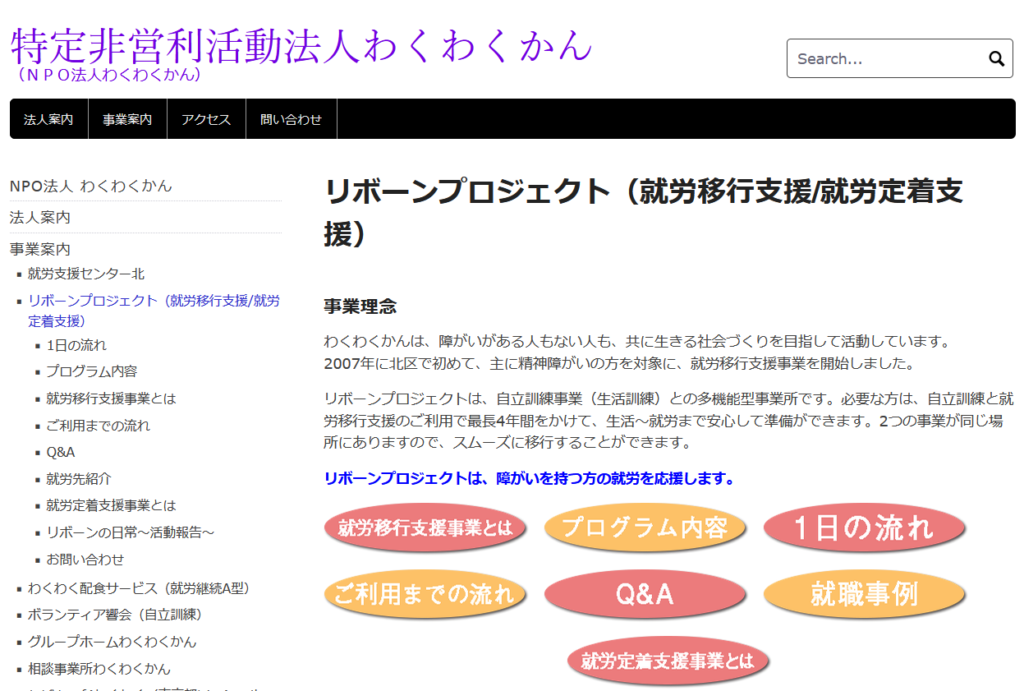Select 相談事業所わくわくかん sidebar link

[99, 668]
